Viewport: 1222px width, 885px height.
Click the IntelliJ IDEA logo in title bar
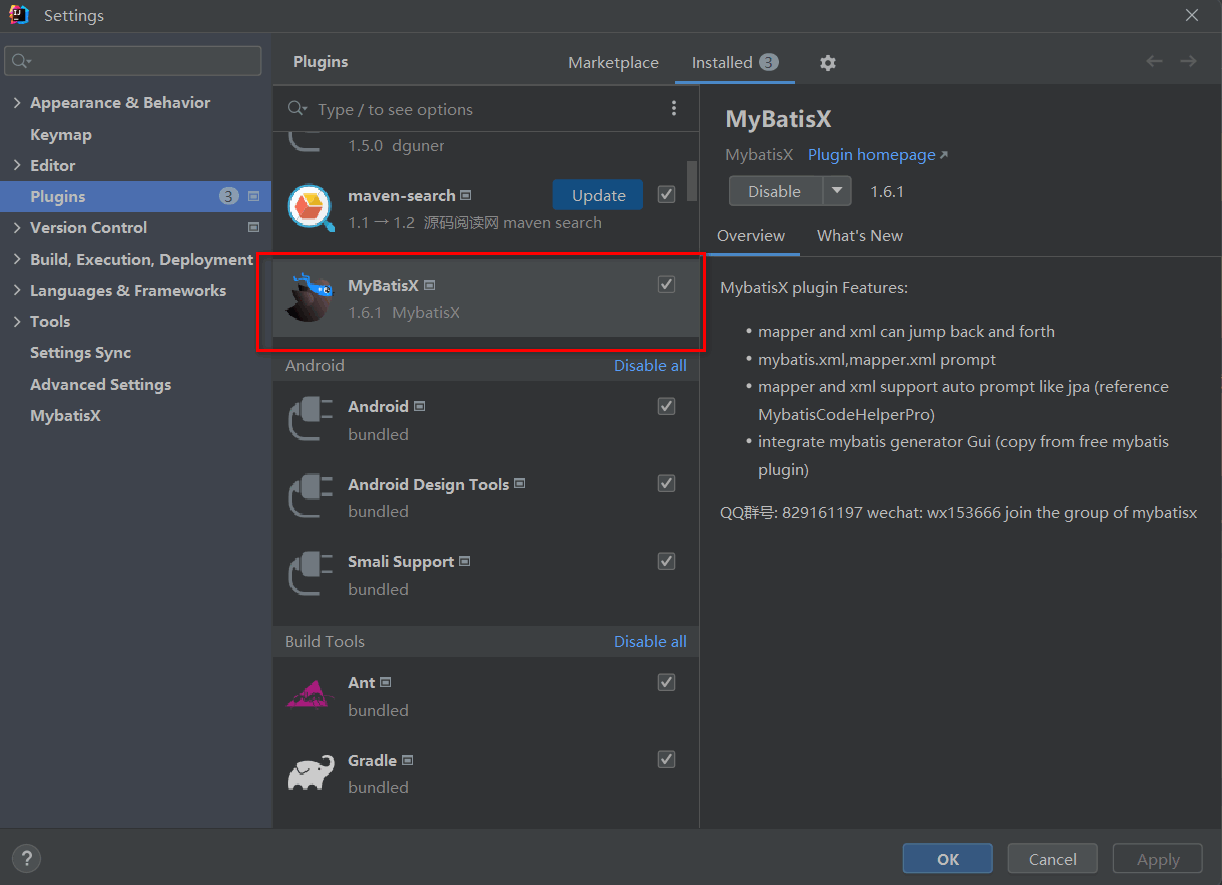18,15
